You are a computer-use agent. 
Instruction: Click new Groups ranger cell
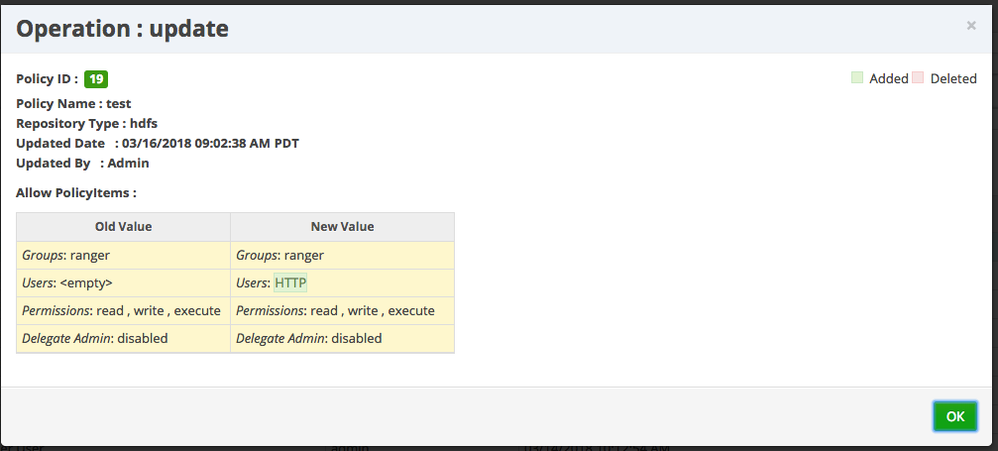coord(342,255)
